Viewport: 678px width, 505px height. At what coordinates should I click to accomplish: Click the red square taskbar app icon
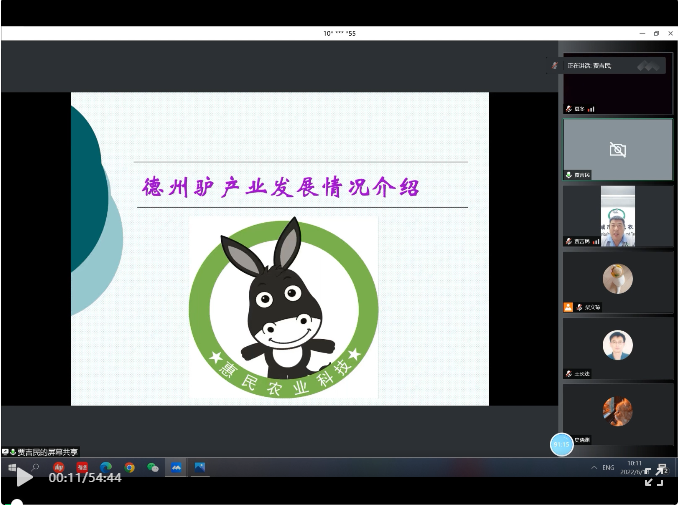(82, 467)
